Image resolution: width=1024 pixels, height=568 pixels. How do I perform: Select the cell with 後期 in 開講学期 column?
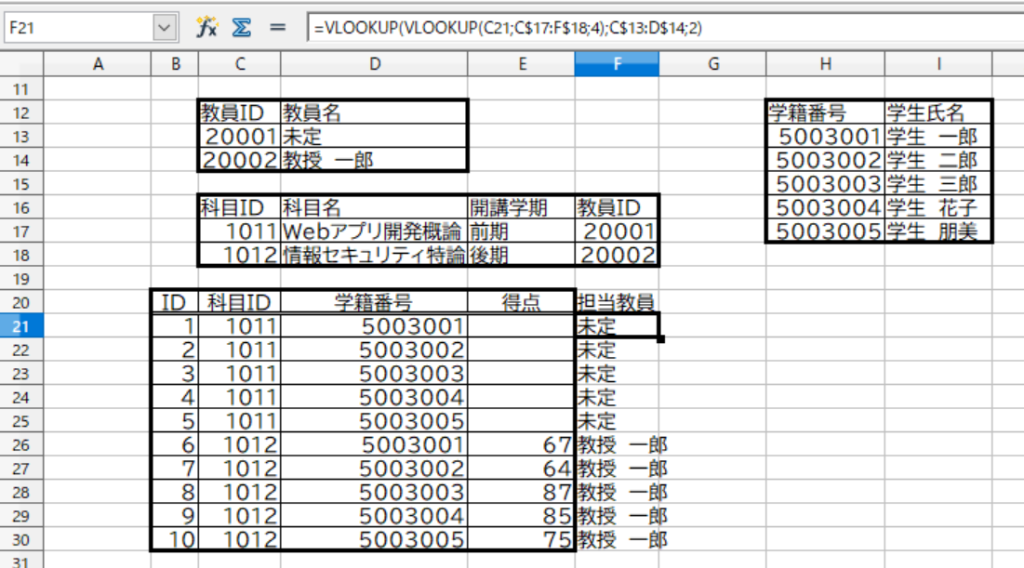click(520, 255)
